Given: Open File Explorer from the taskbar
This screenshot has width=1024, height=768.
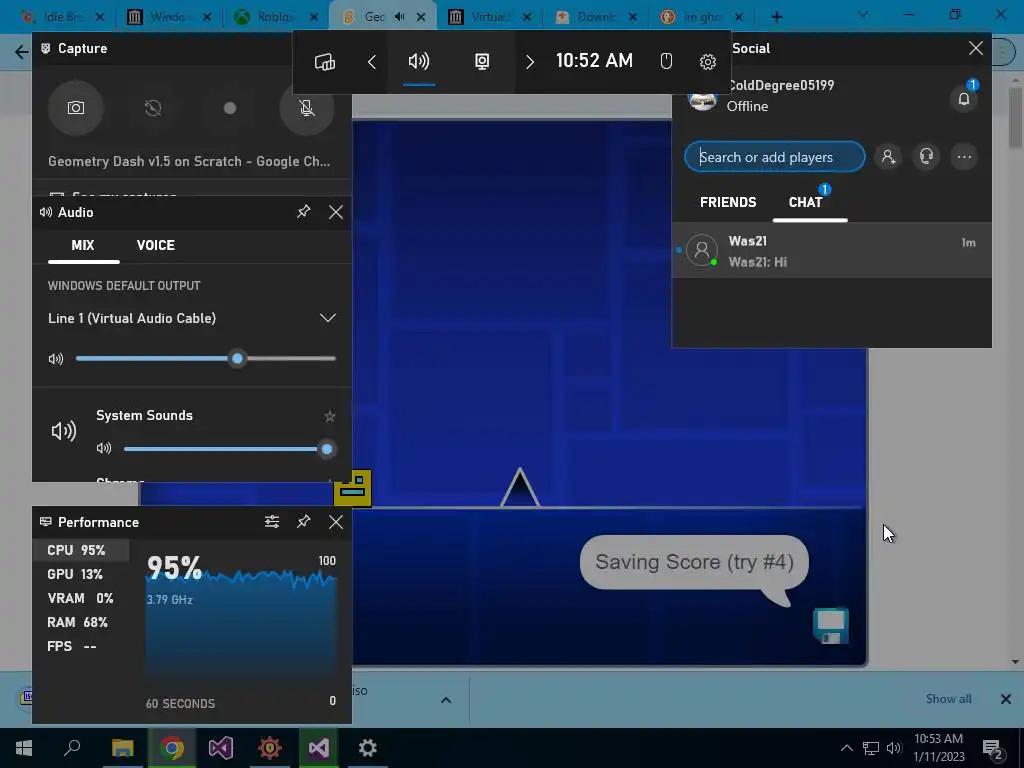Looking at the screenshot, I should [122, 748].
